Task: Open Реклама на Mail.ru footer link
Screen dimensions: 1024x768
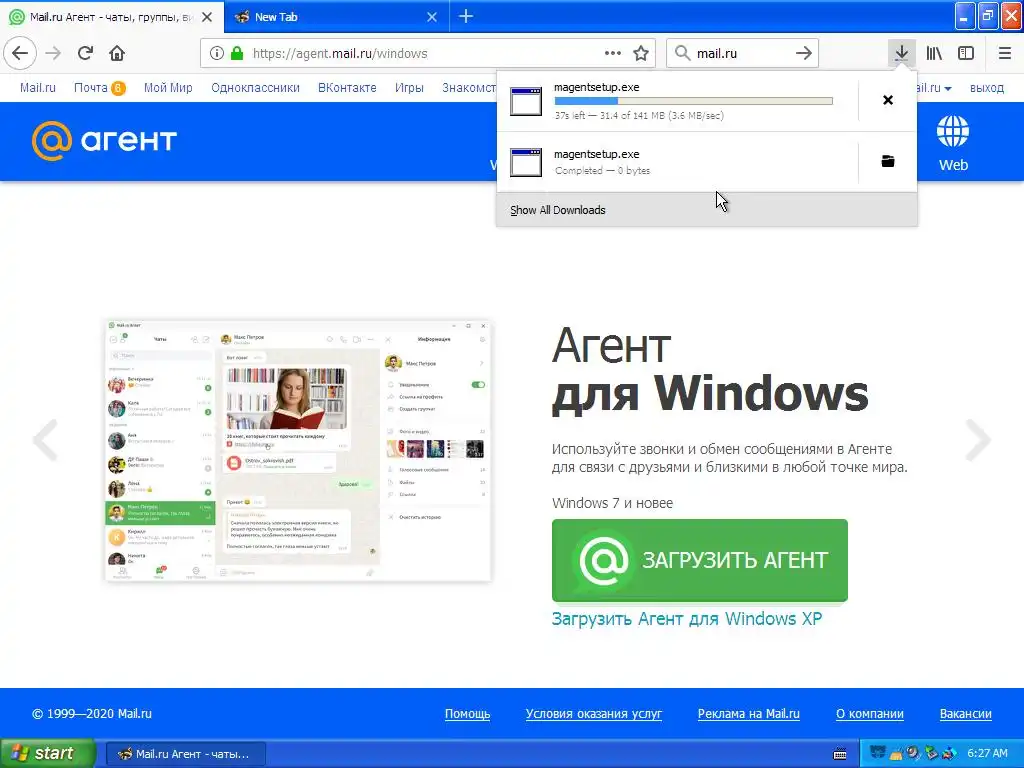Action: tap(748, 714)
